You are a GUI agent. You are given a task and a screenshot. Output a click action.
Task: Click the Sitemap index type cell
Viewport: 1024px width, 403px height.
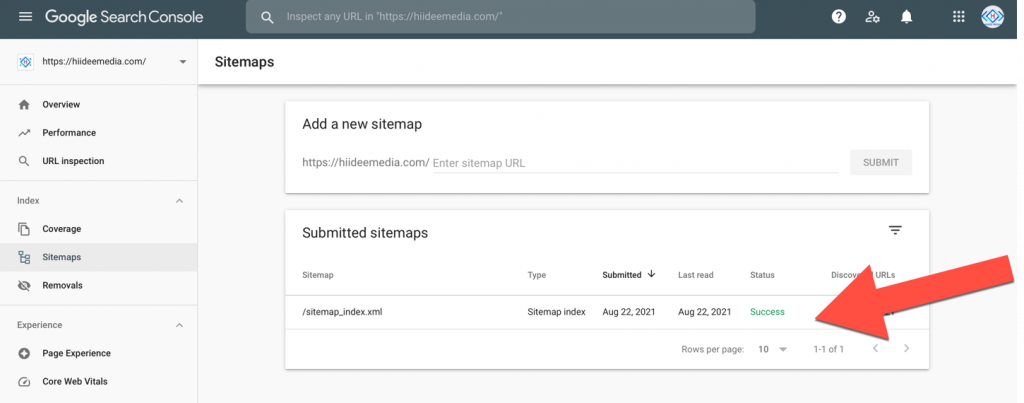pyautogui.click(x=556, y=312)
